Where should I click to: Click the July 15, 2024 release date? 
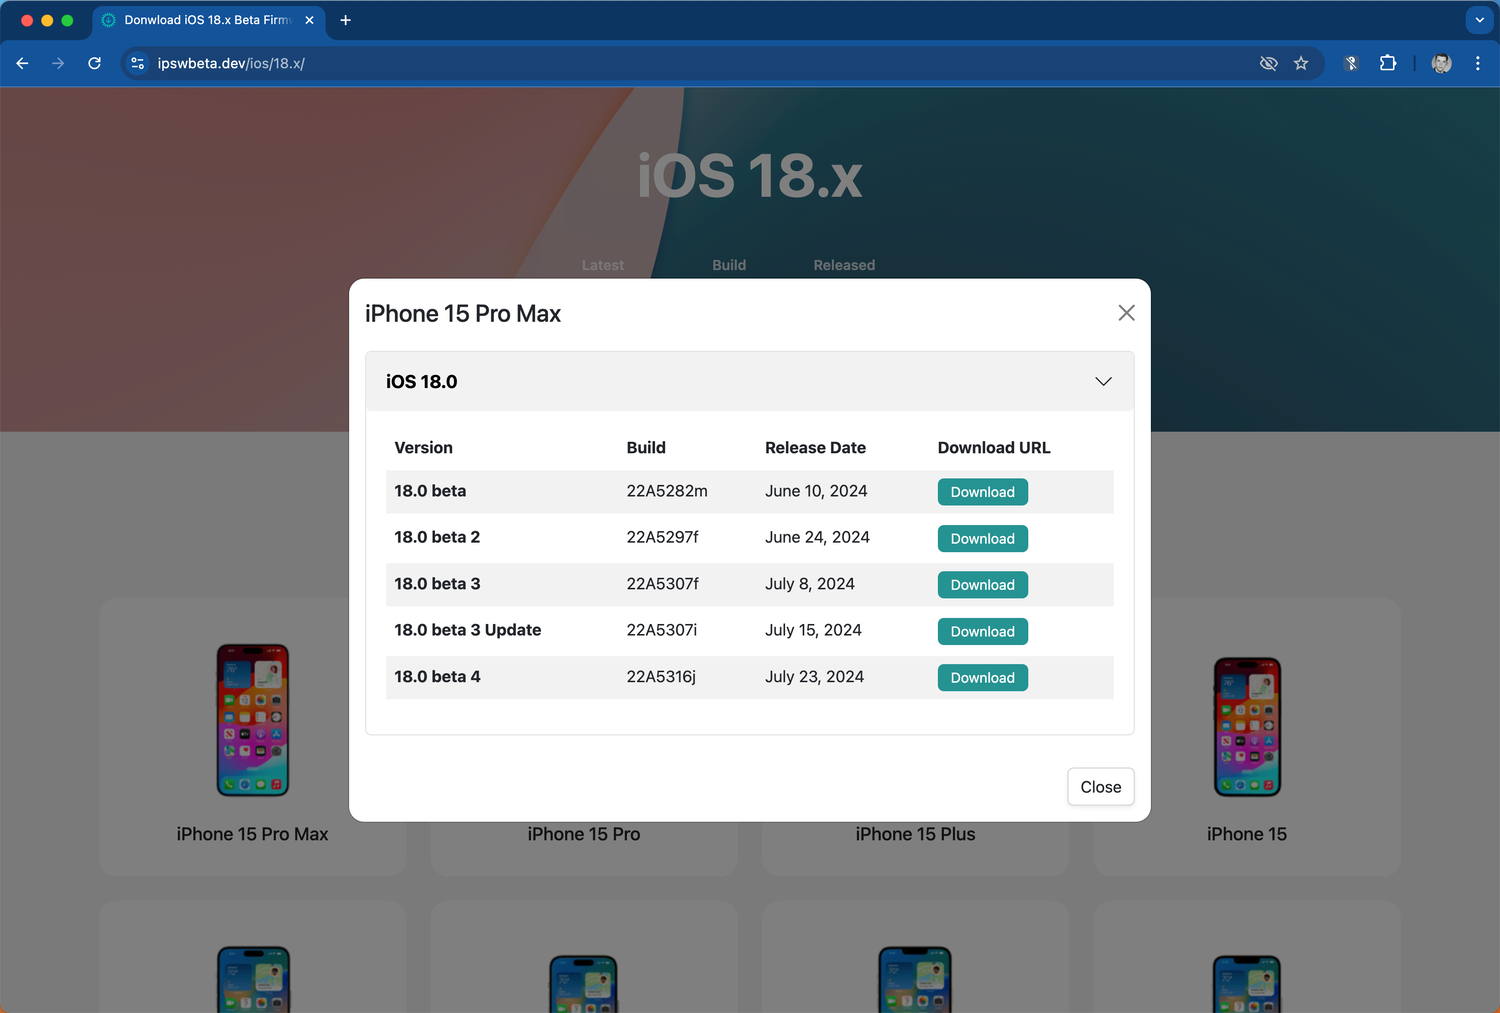813,630
